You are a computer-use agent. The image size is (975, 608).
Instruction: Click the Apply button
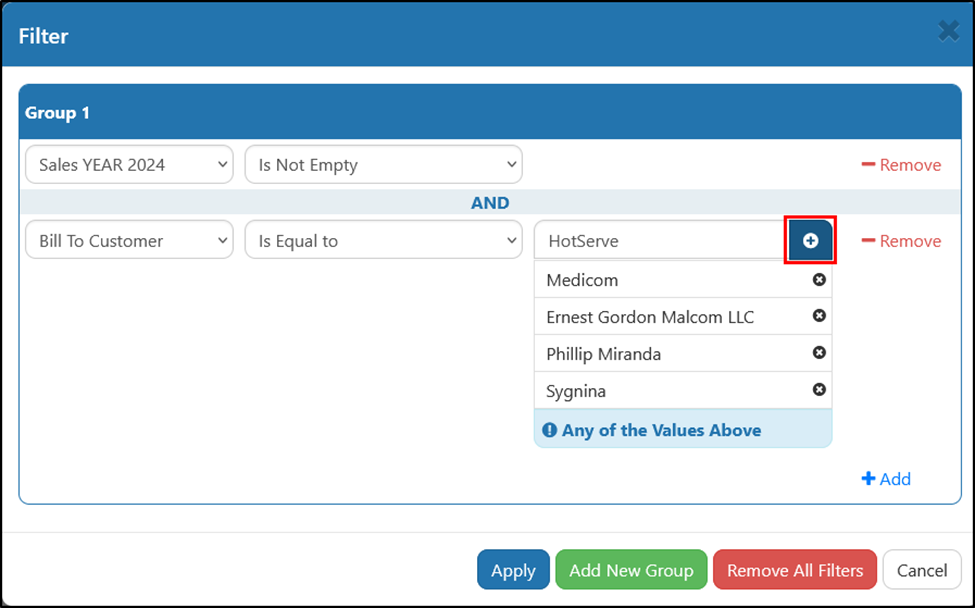513,569
